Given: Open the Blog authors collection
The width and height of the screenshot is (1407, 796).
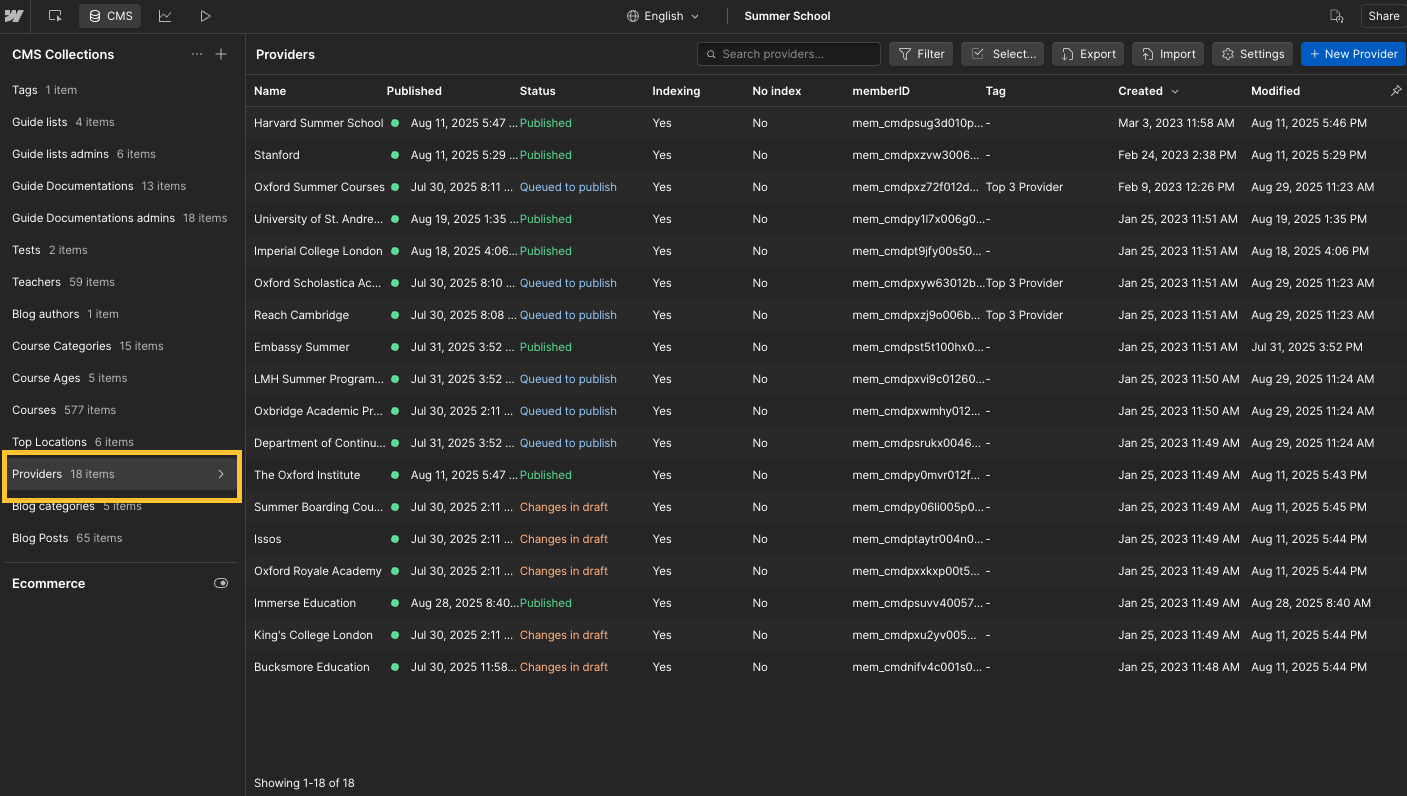Looking at the screenshot, I should 122,314.
